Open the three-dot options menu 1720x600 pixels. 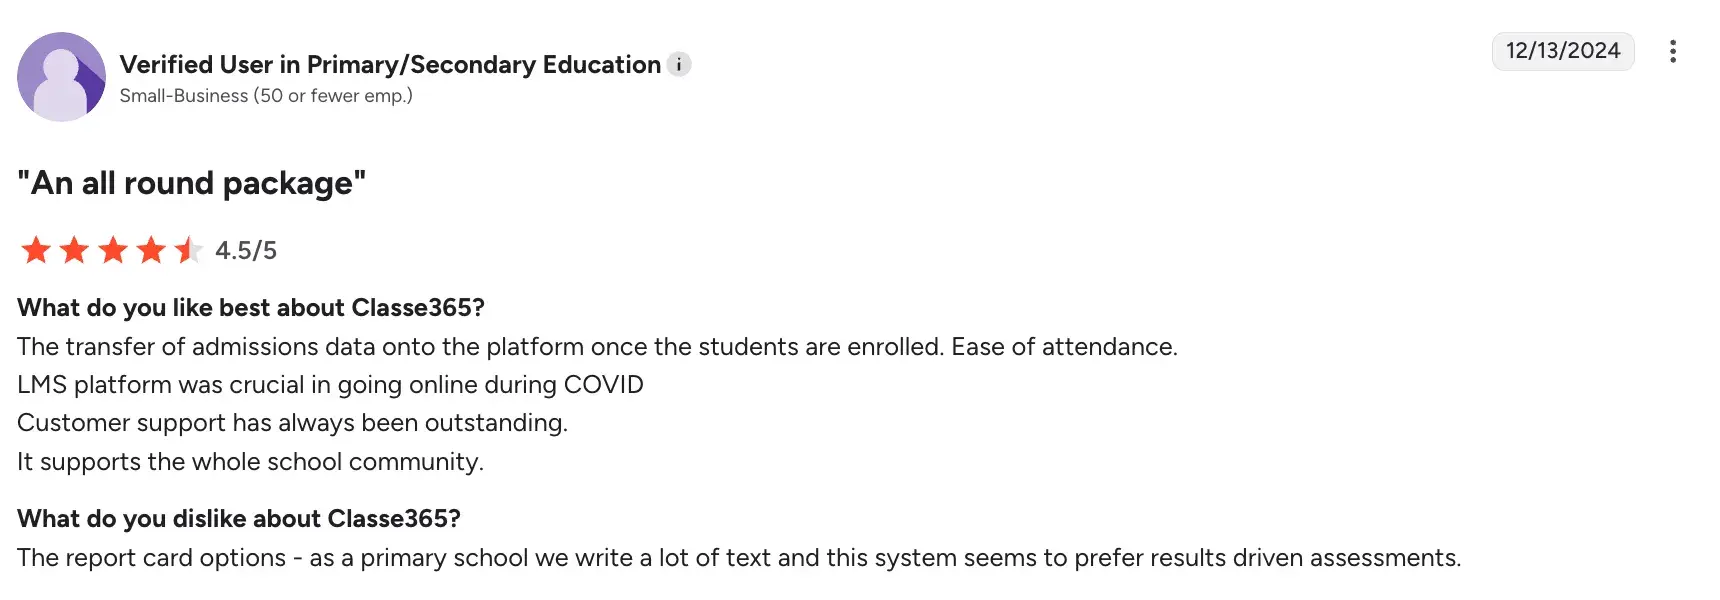click(1673, 51)
